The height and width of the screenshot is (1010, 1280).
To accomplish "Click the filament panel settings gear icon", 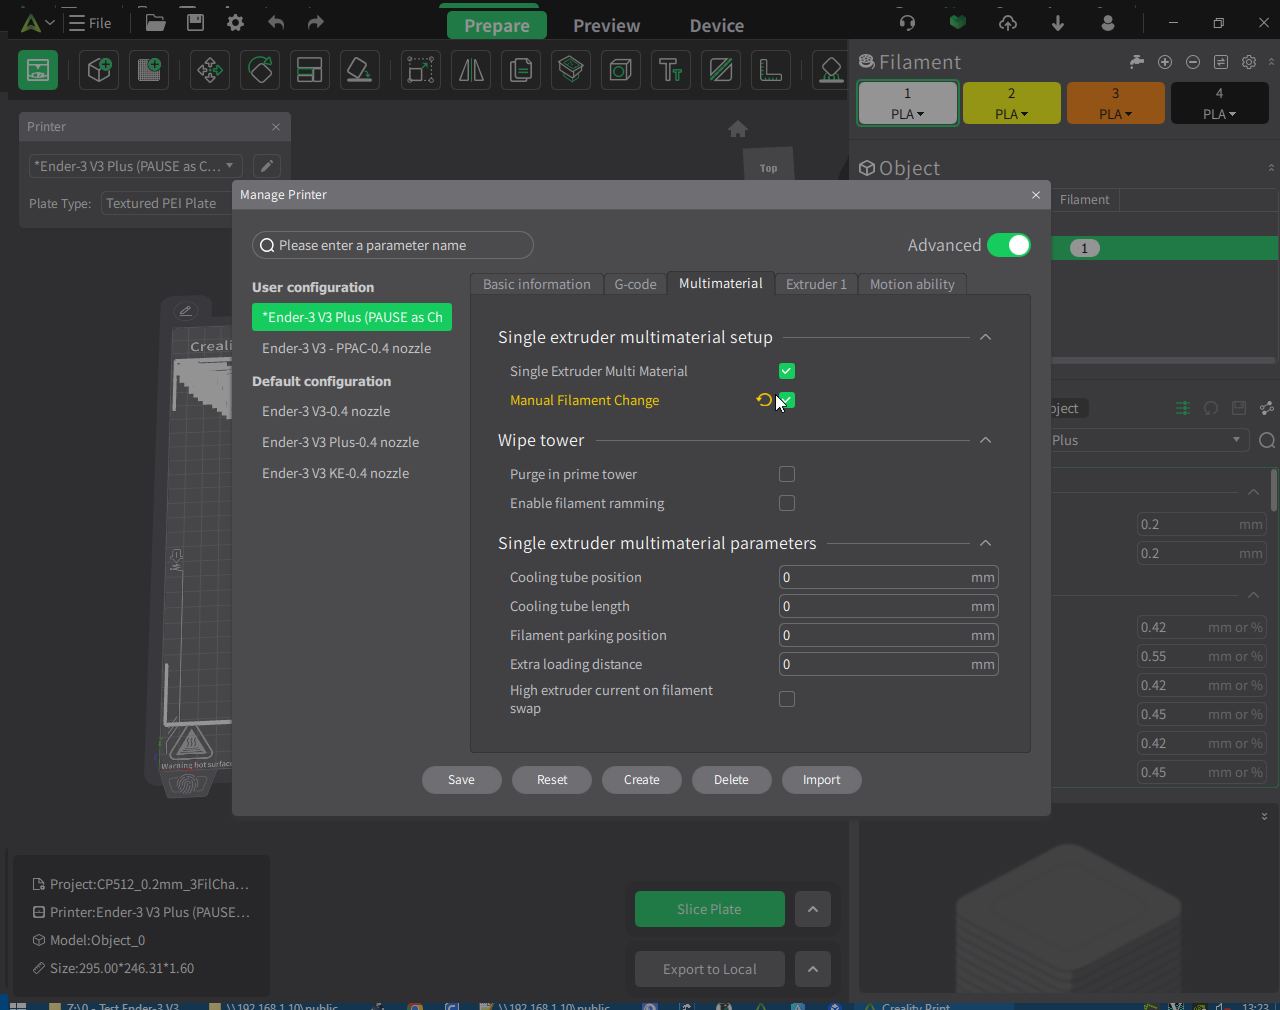I will coord(1249,62).
